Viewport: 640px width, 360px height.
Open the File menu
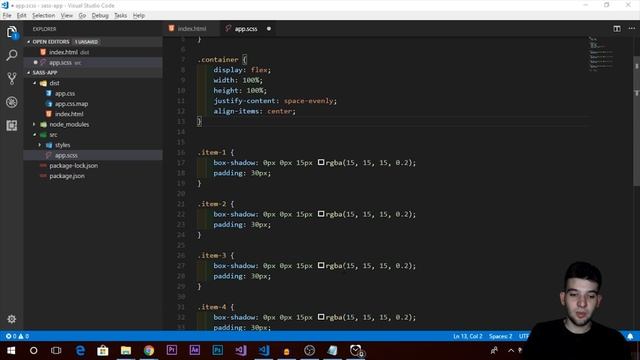7,16
